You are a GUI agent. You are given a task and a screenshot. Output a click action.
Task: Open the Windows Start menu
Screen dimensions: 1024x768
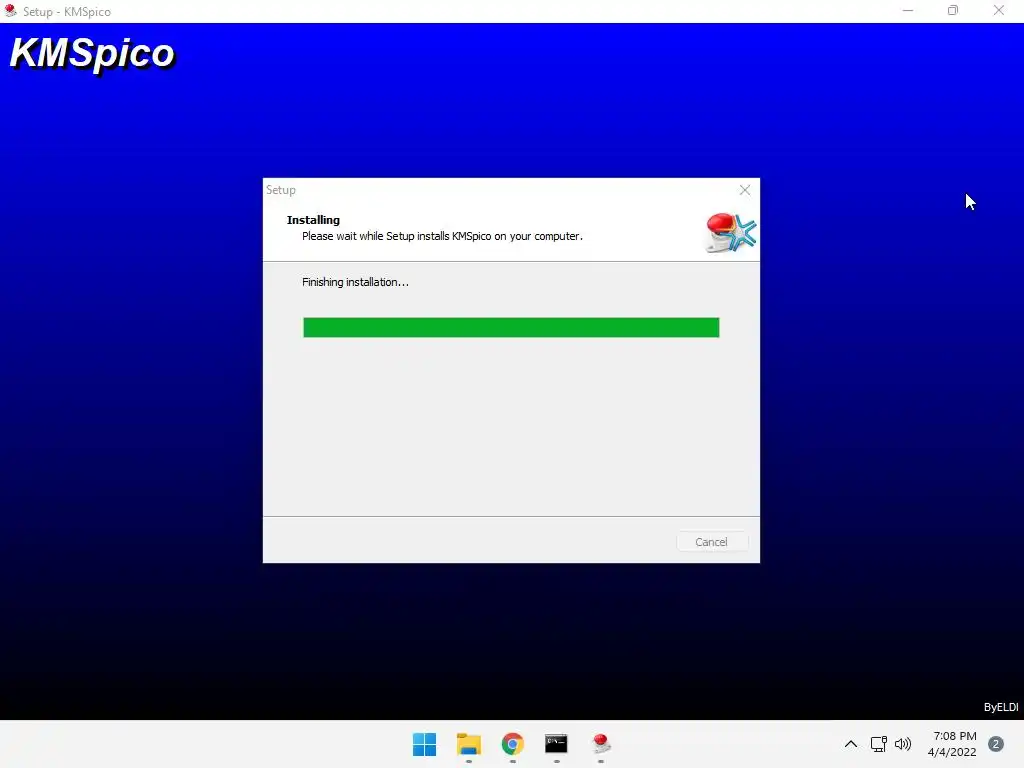tap(424, 744)
